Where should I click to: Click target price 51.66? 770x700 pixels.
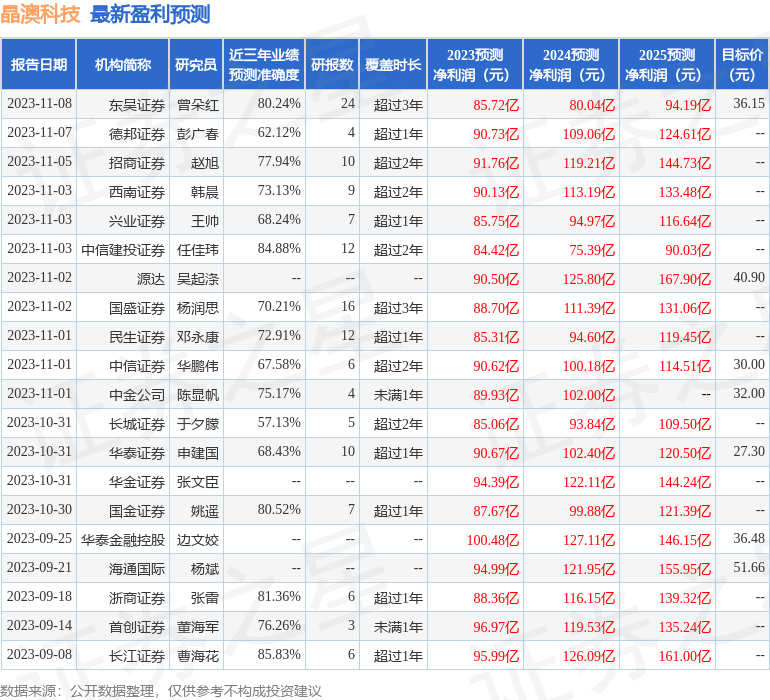coord(749,567)
